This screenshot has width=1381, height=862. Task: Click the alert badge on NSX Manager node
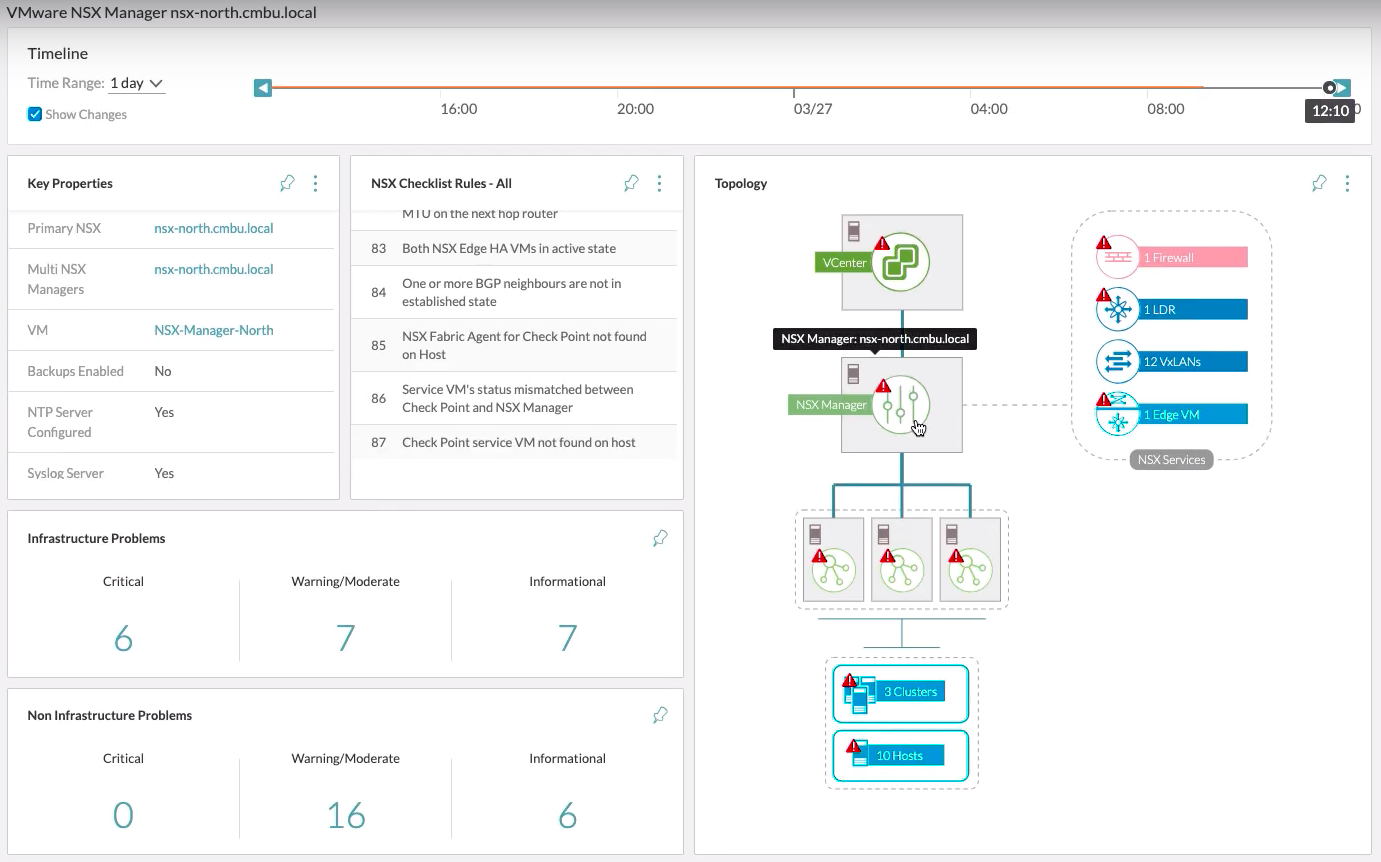point(882,386)
